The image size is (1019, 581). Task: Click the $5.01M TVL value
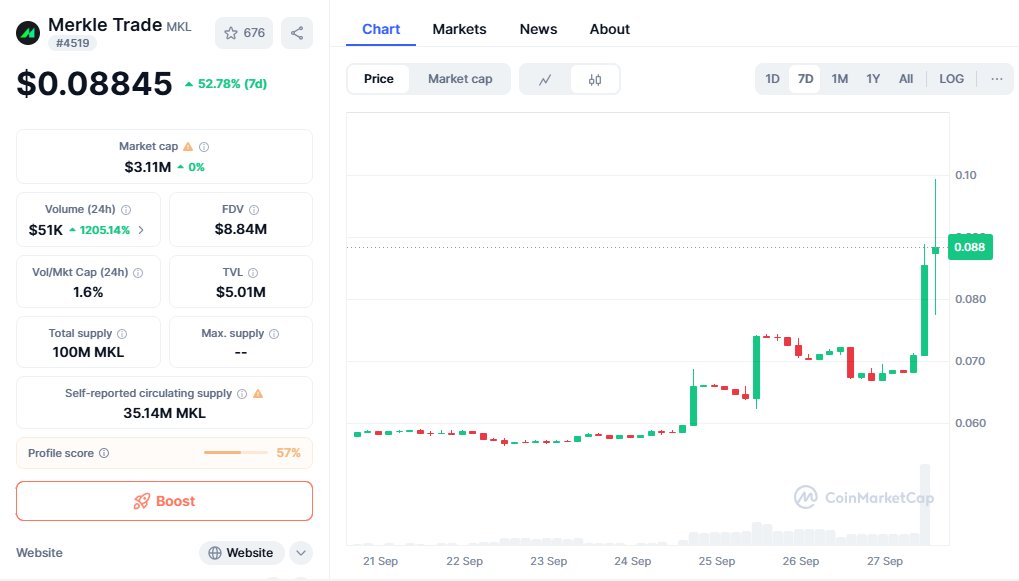click(x=241, y=292)
